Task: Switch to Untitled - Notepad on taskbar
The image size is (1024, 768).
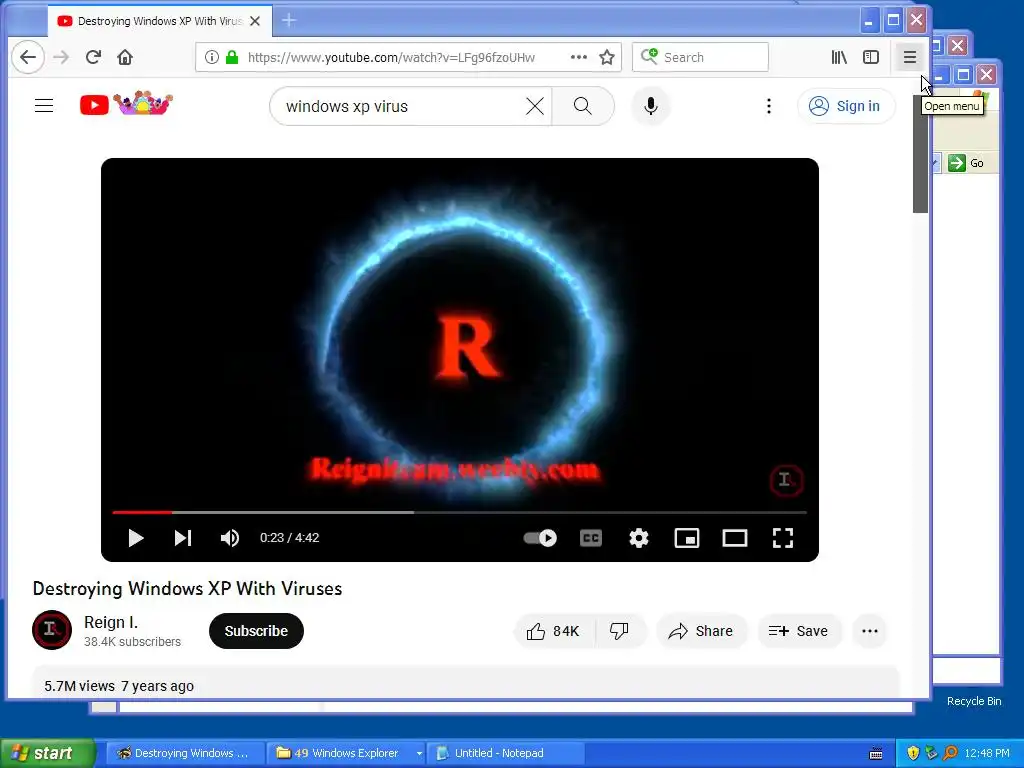Action: pyautogui.click(x=504, y=753)
